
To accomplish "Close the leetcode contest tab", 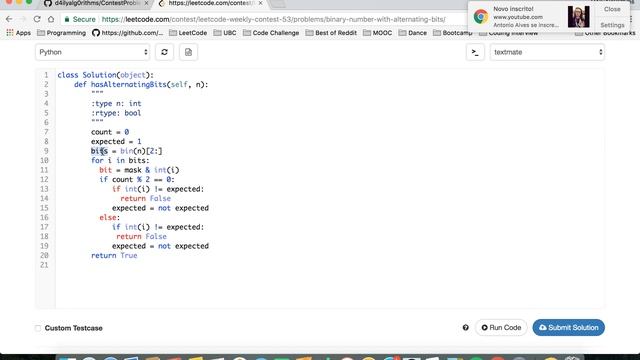I will [260, 3].
